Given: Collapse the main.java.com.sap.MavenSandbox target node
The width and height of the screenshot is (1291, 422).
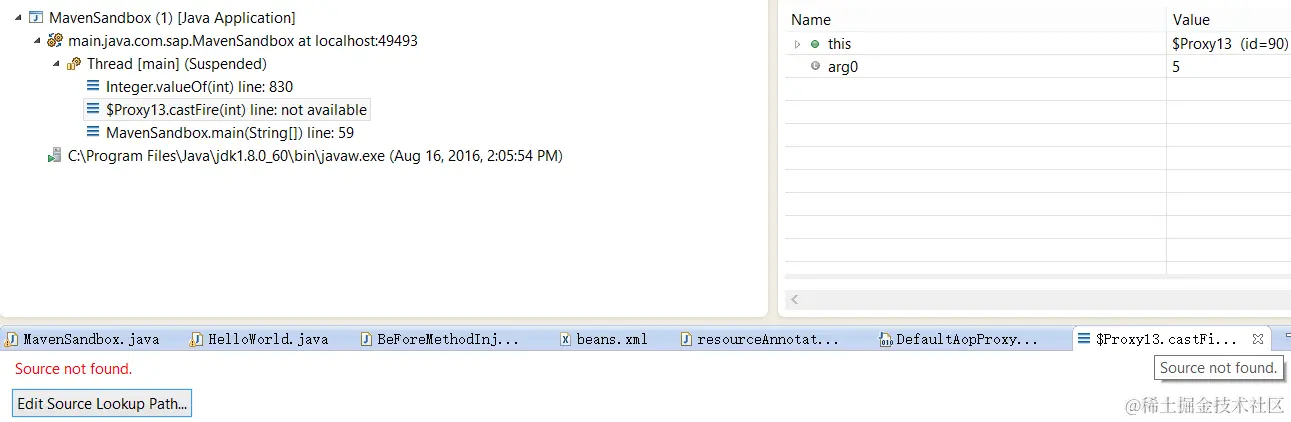Looking at the screenshot, I should coord(38,41).
